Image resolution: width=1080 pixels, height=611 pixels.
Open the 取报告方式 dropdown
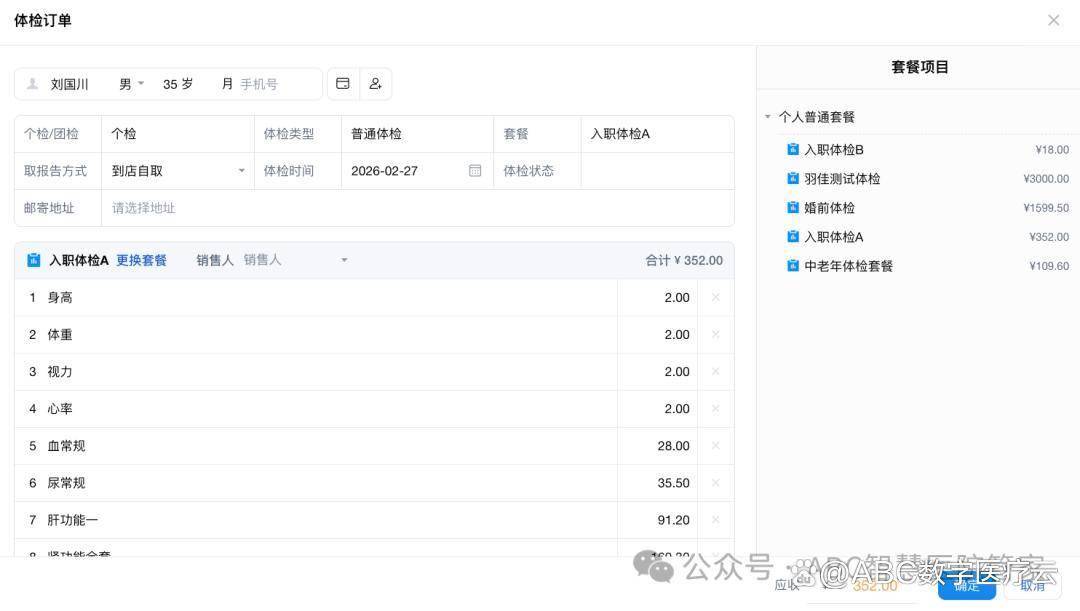[x=177, y=171]
